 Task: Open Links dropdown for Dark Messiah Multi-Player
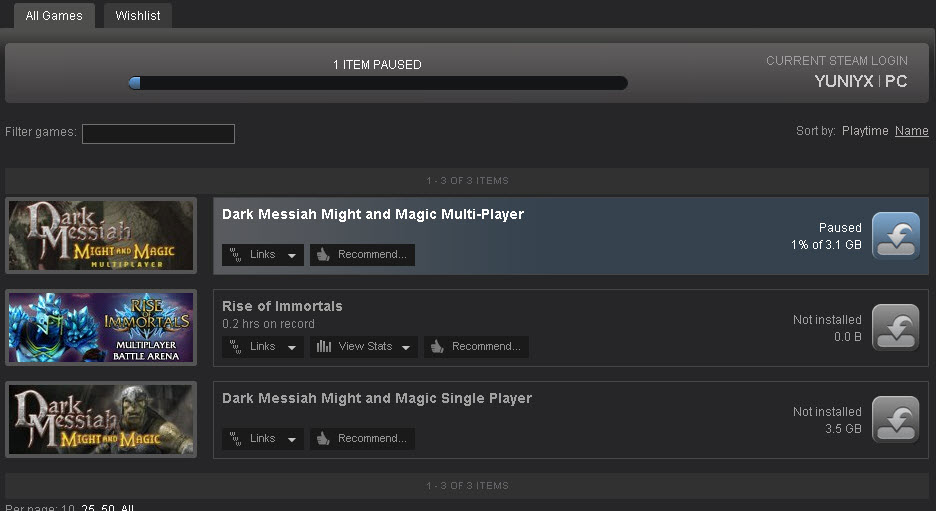pyautogui.click(x=263, y=255)
